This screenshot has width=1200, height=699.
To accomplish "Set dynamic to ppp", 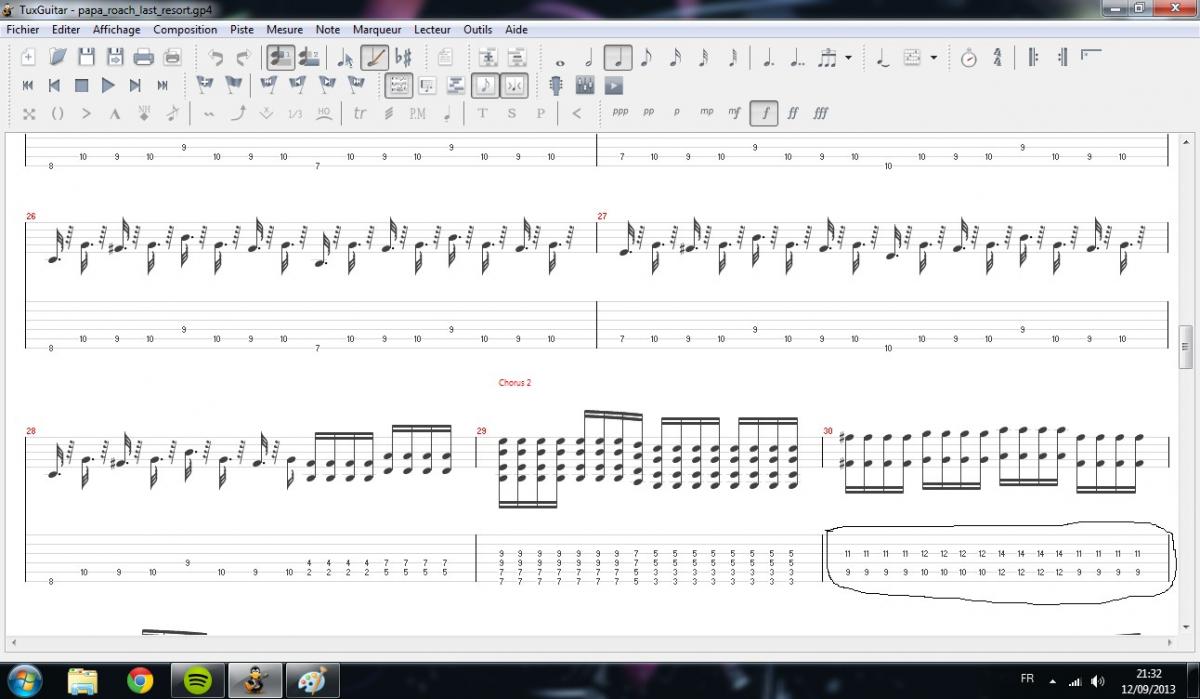I will (x=621, y=112).
